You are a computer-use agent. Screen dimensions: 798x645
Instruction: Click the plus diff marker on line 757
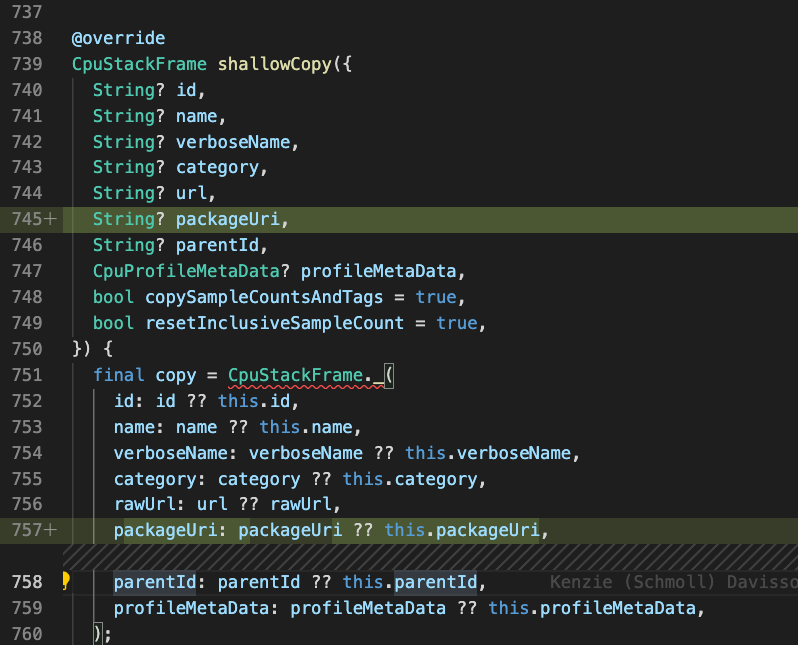click(50, 530)
